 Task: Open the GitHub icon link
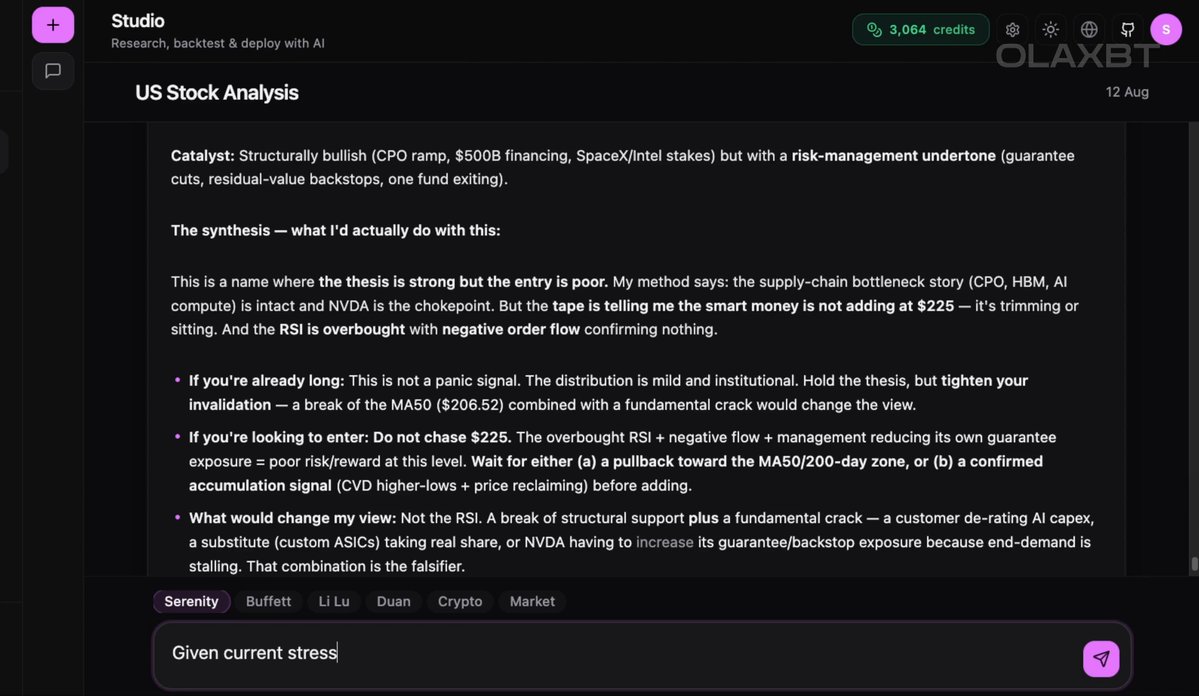1127,30
